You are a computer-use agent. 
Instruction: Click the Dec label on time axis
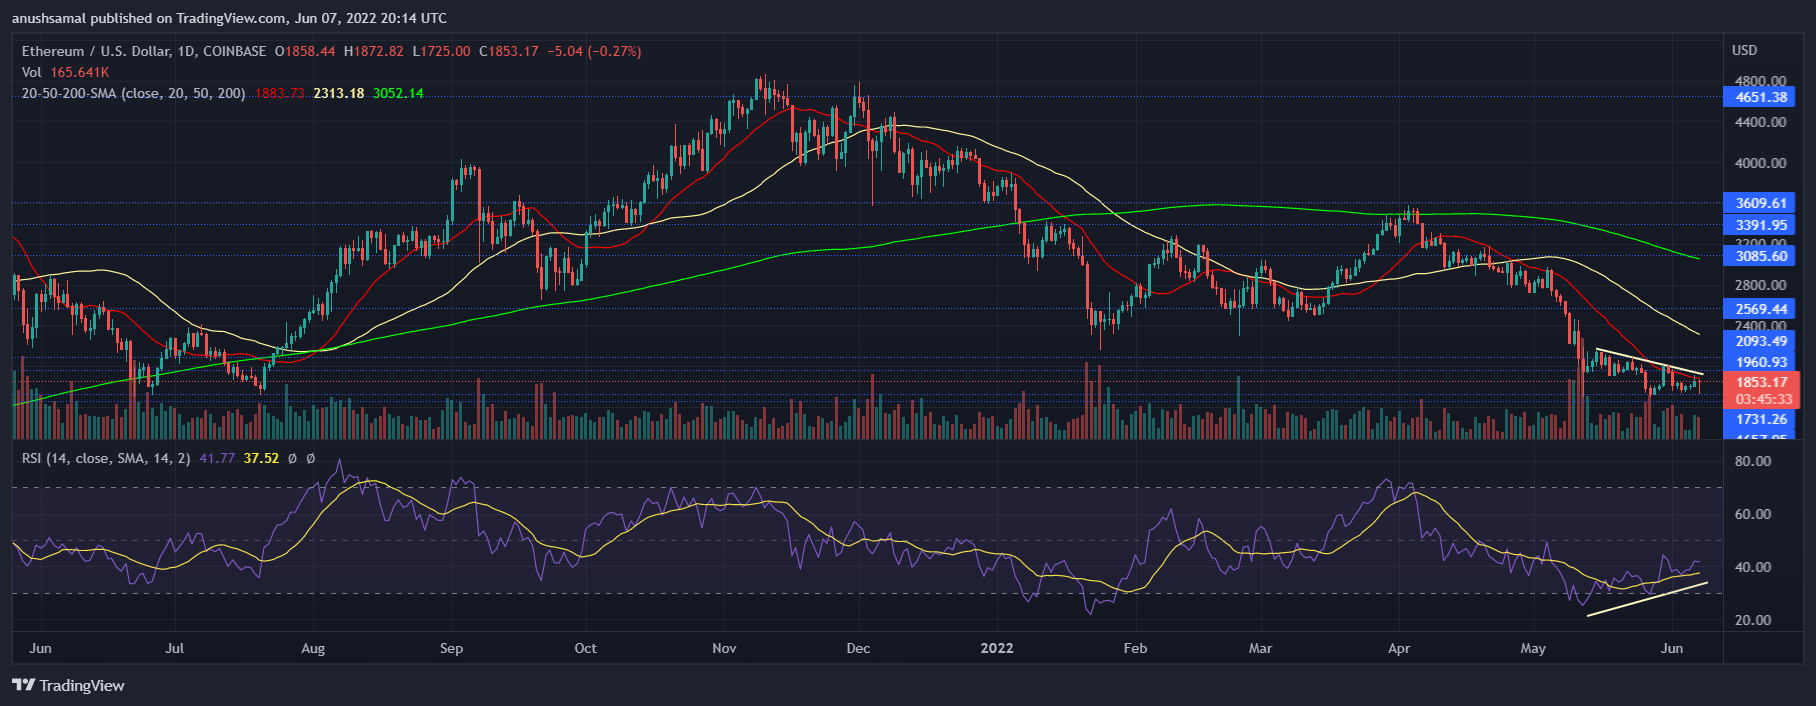coord(858,648)
